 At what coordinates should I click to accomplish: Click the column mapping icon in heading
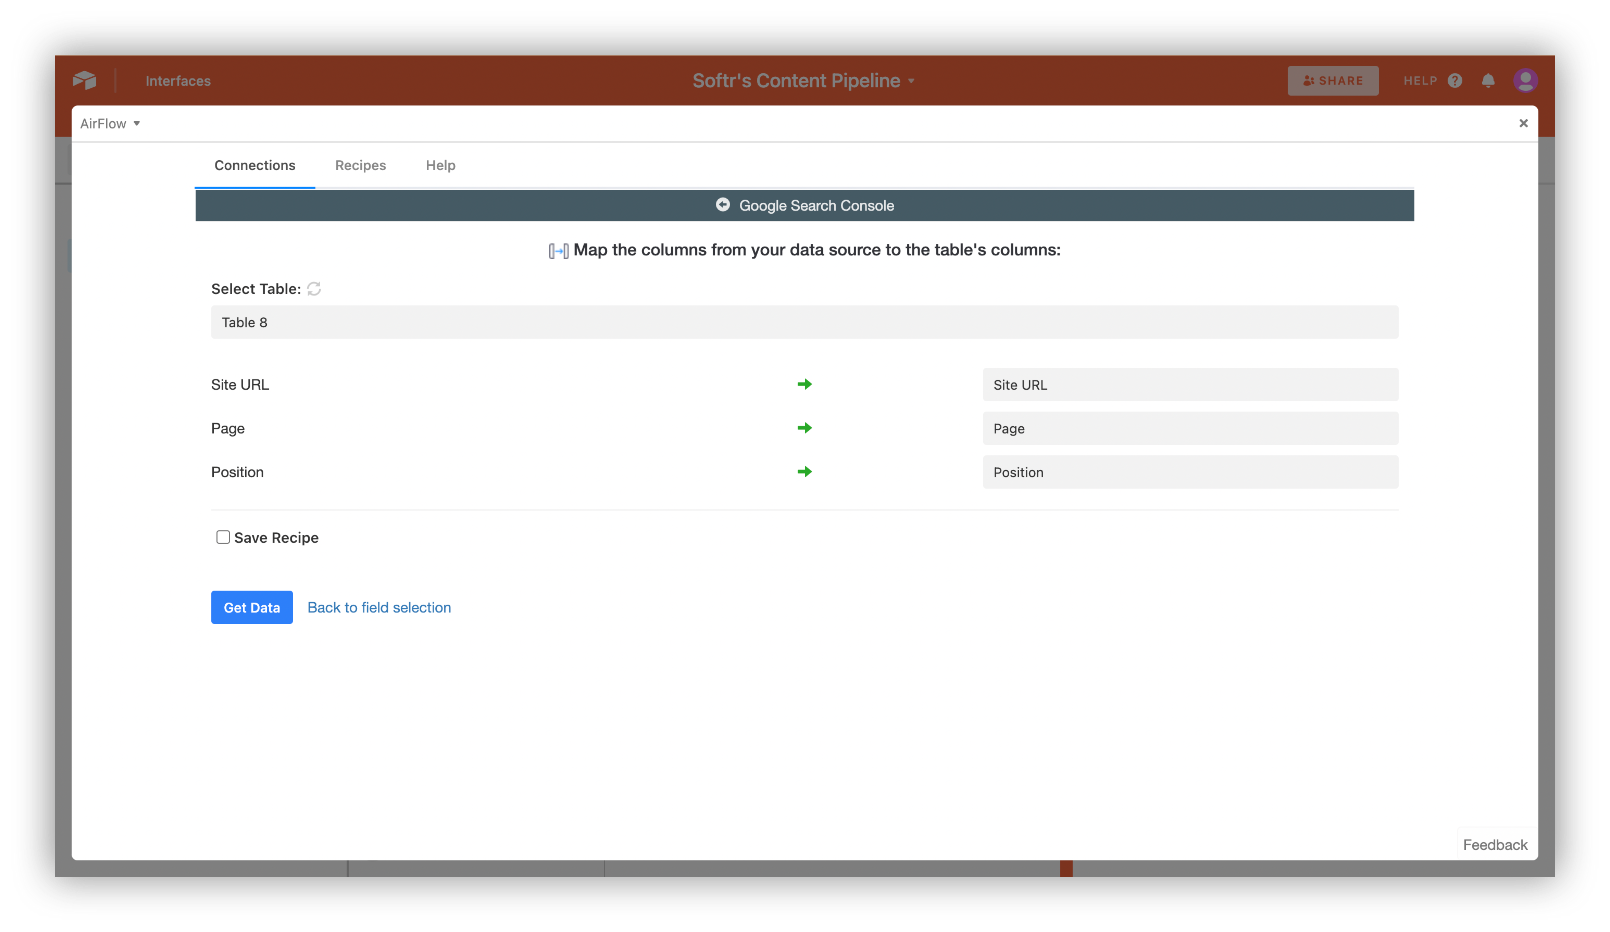(x=559, y=251)
